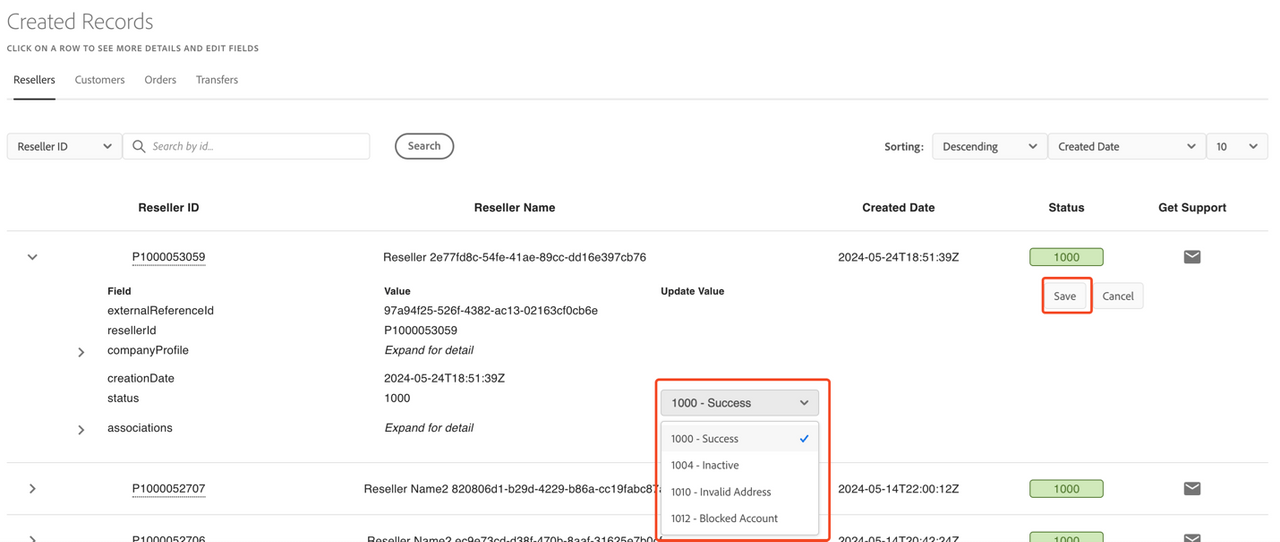This screenshot has height=542, width=1280.
Task: Expand the companyProfile field details
Action: point(81,352)
